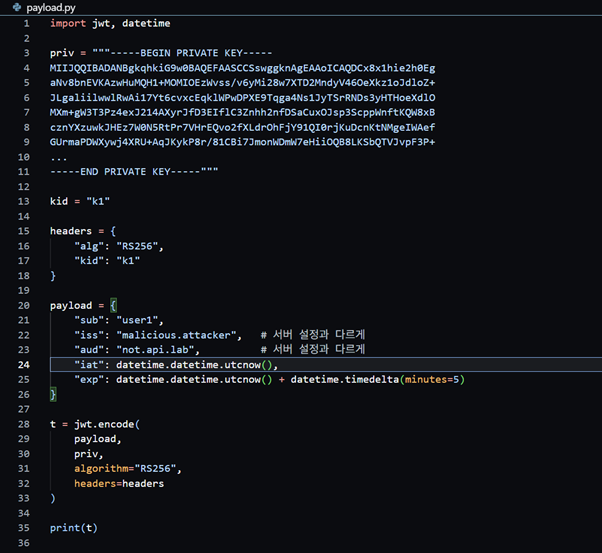The width and height of the screenshot is (602, 553).
Task: Click the 'priv' variable on line 3
Action: pos(61,53)
